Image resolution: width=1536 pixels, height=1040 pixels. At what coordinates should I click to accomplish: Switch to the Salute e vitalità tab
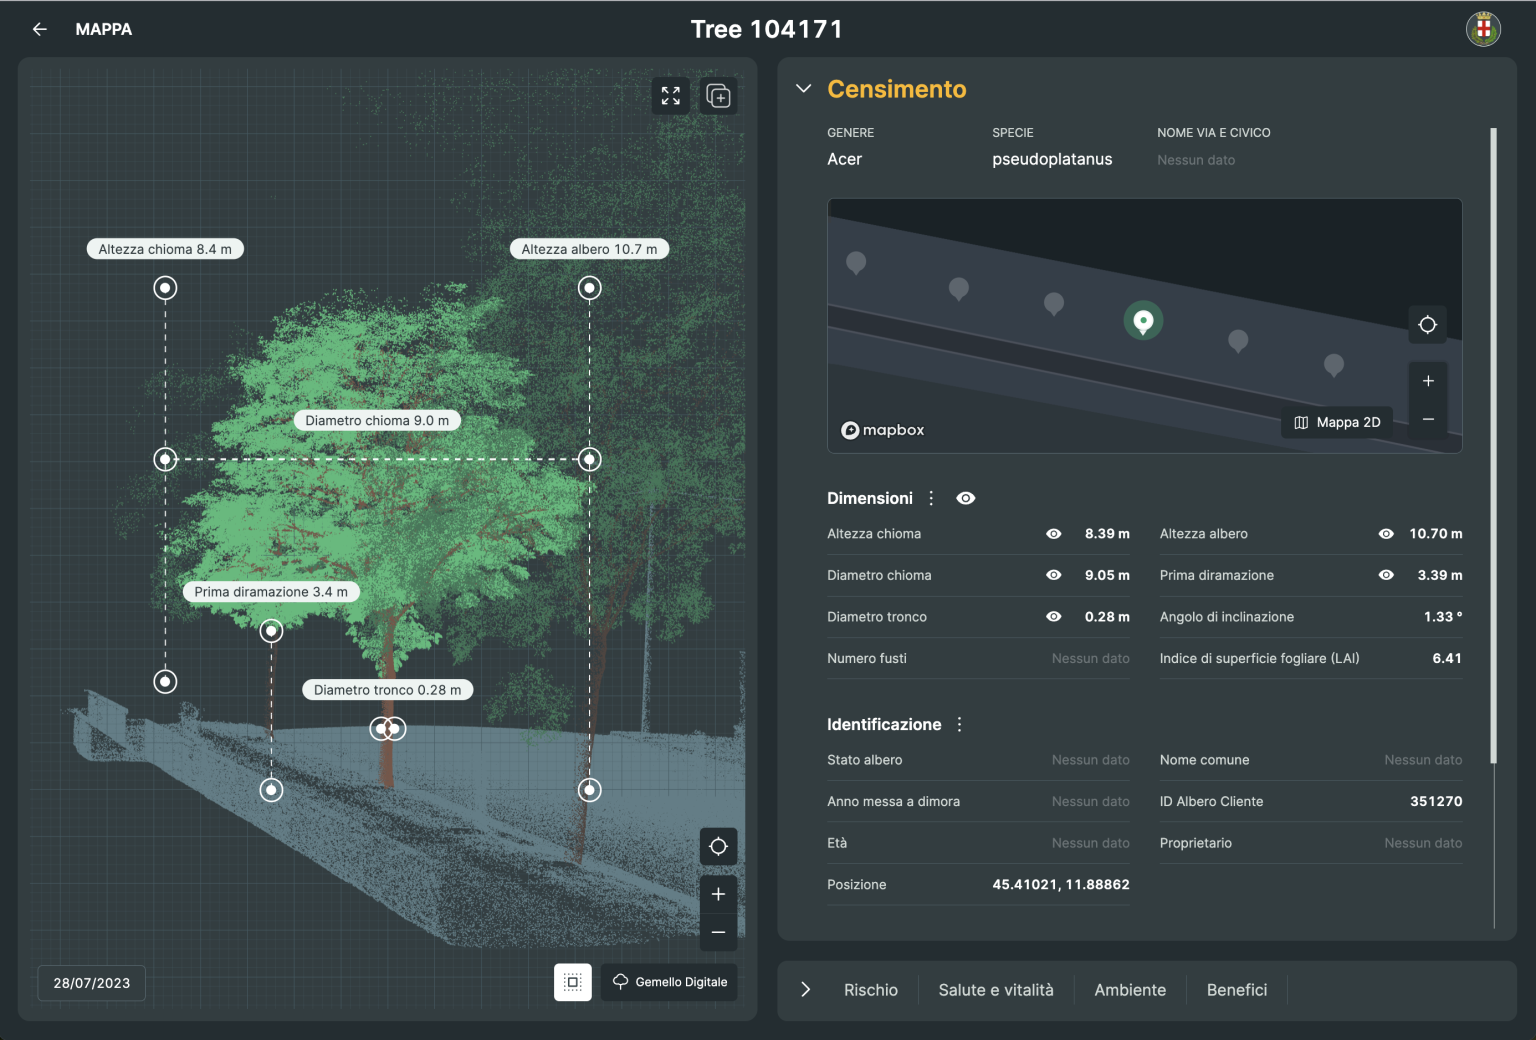coord(995,990)
